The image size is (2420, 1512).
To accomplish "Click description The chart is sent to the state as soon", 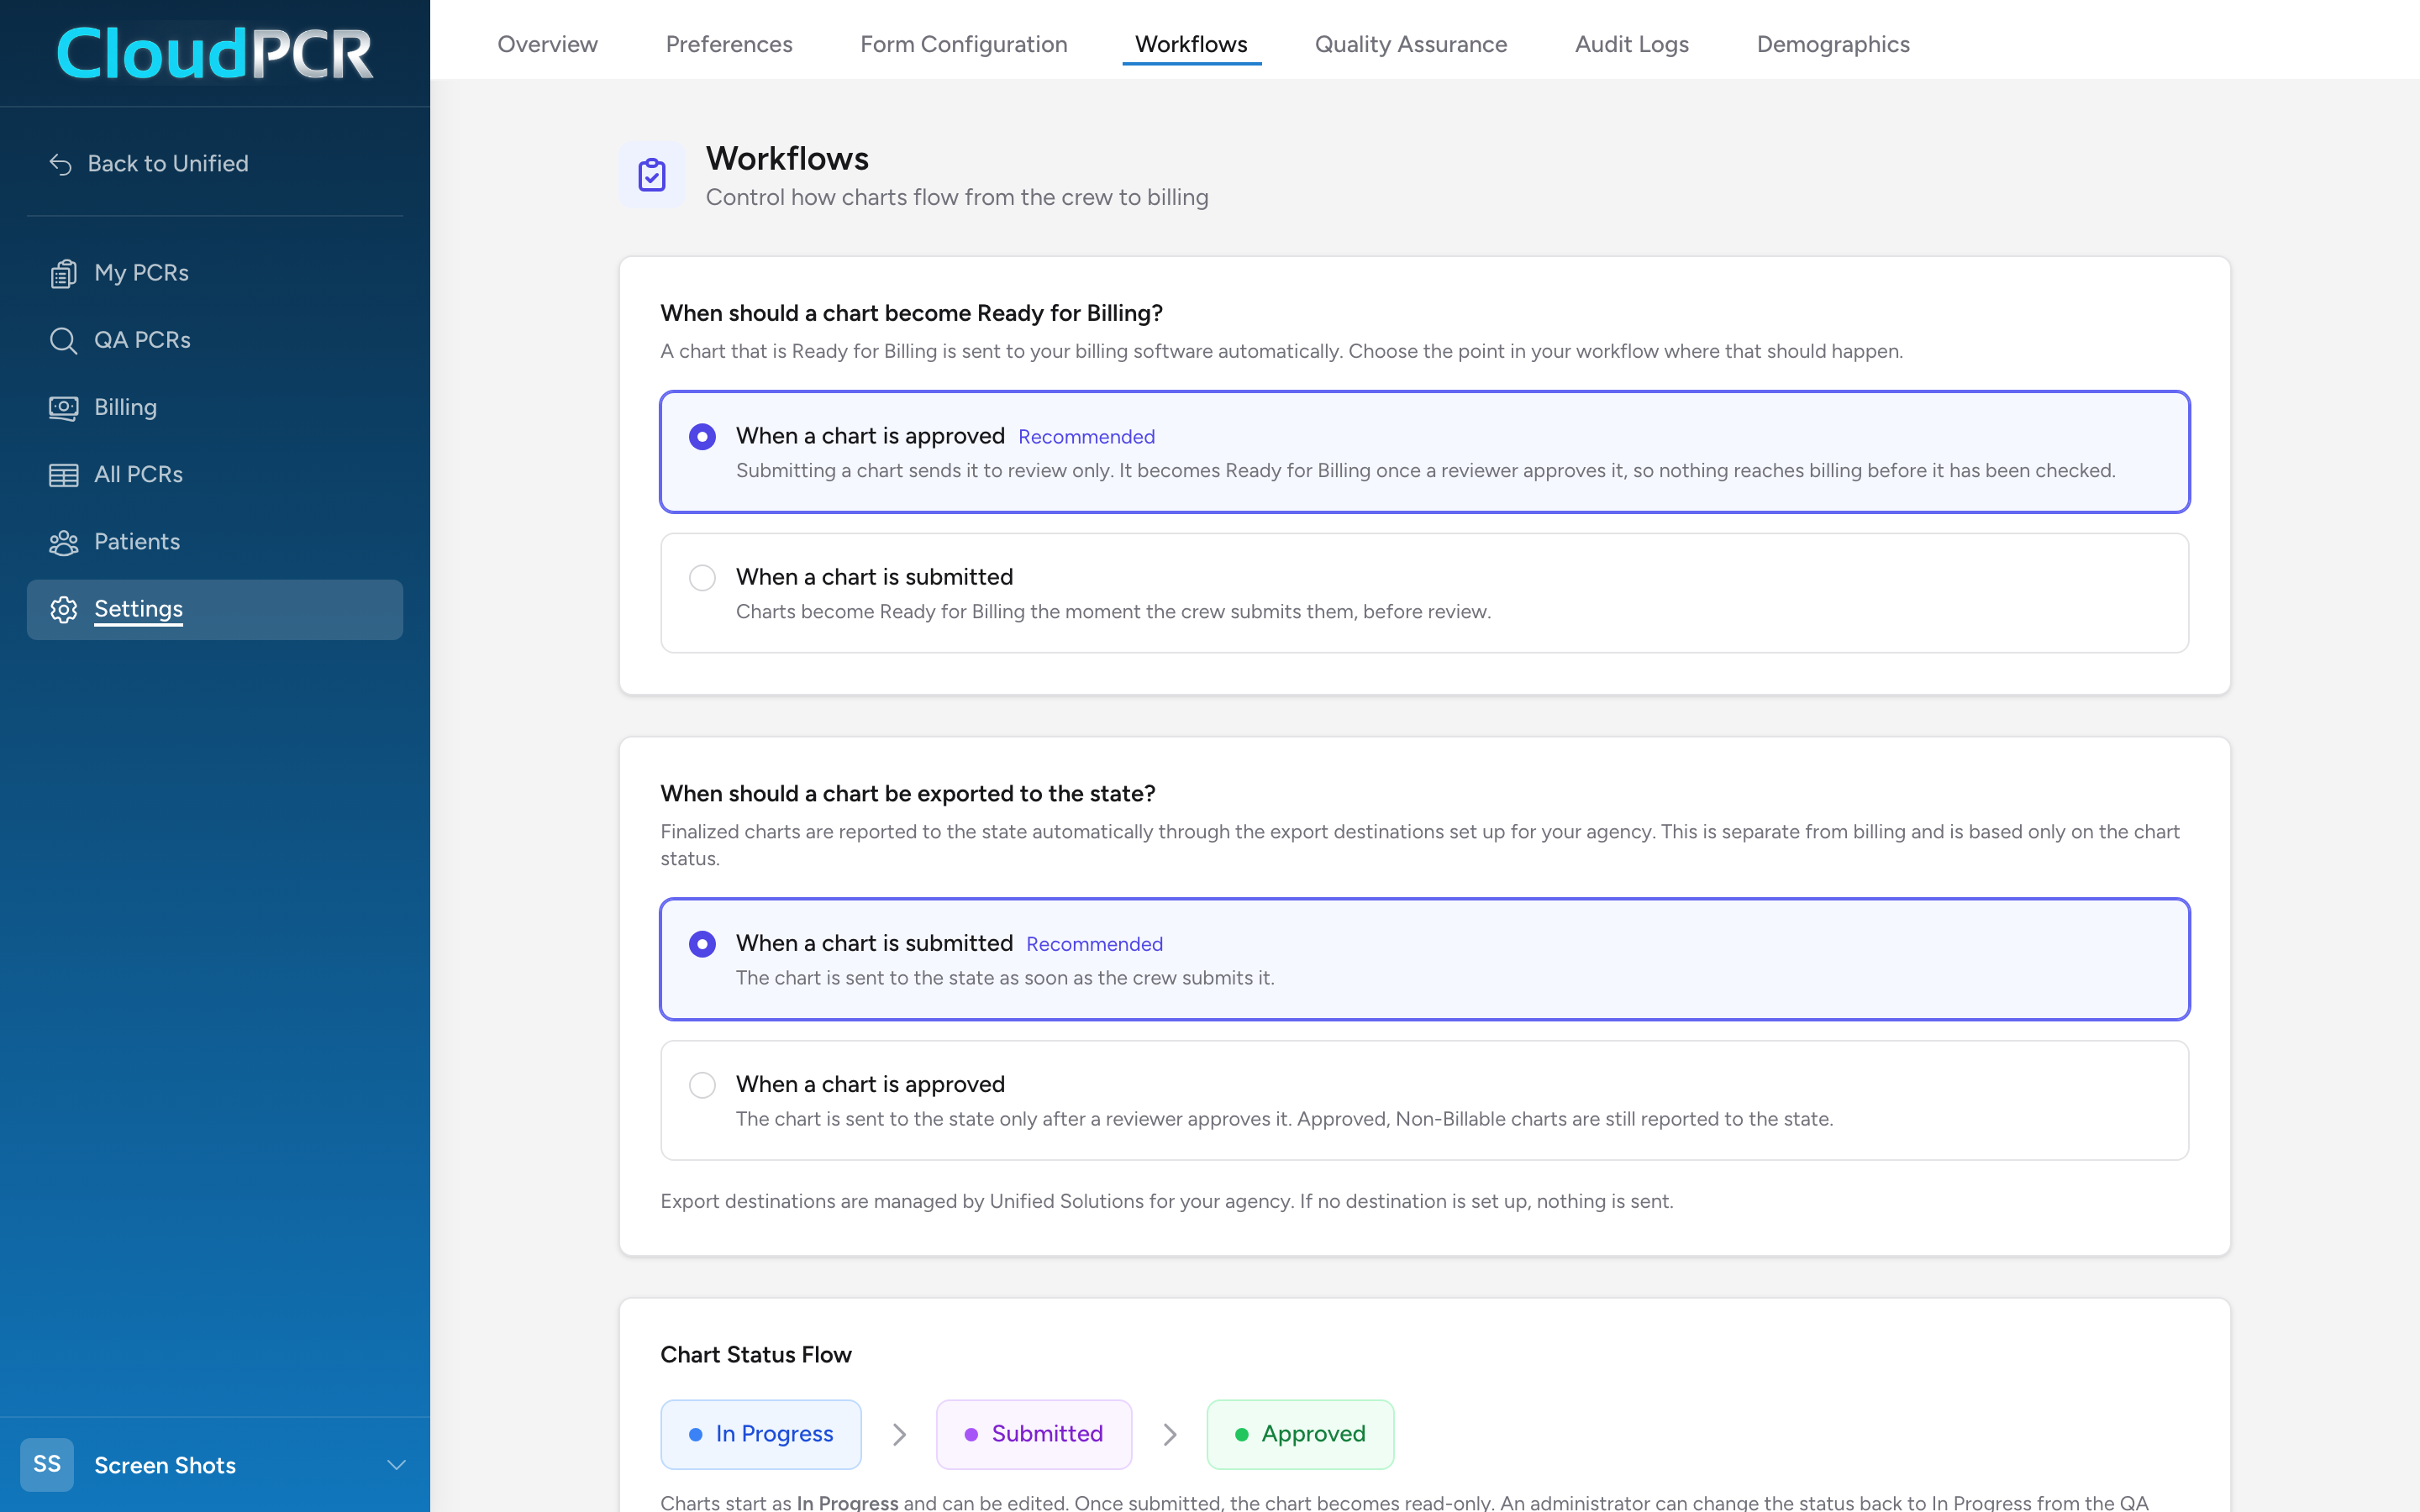I will 1005,978.
